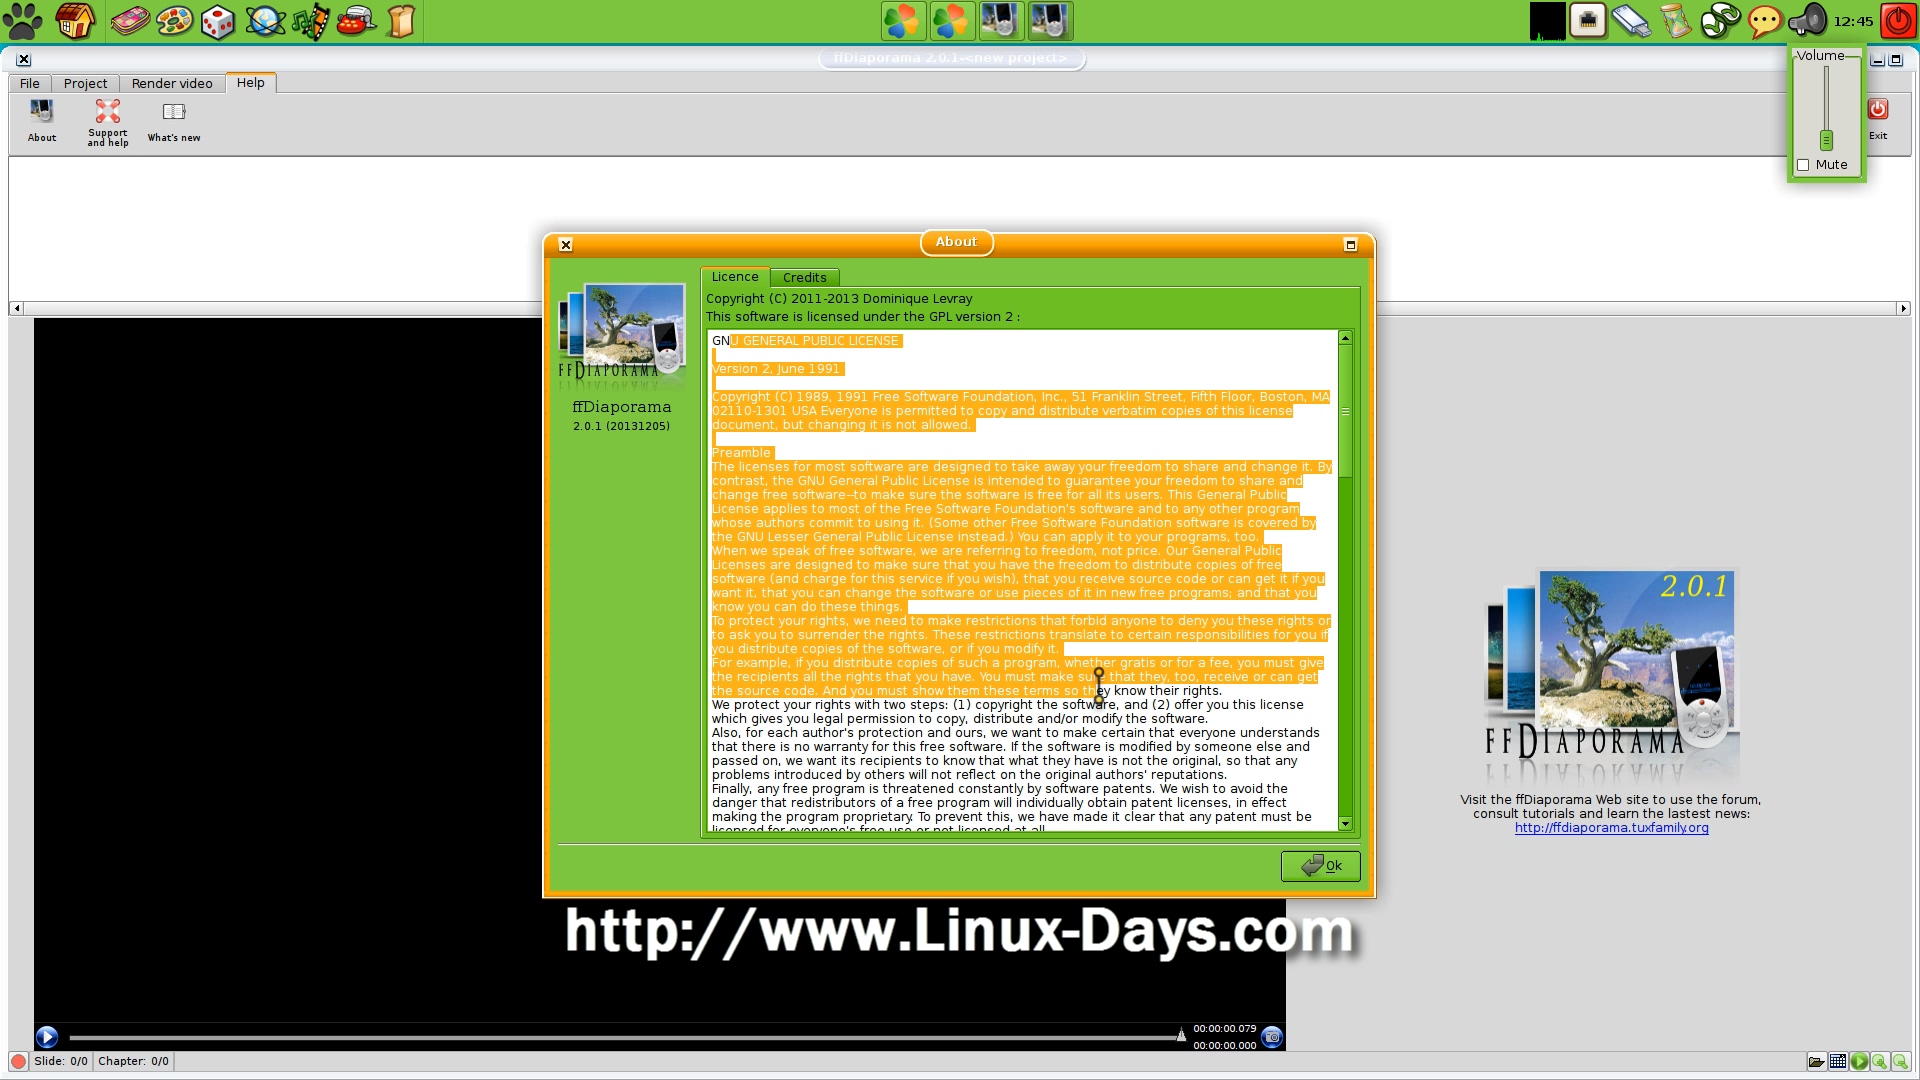
Task: Open the dice games menu
Action: pos(218,21)
